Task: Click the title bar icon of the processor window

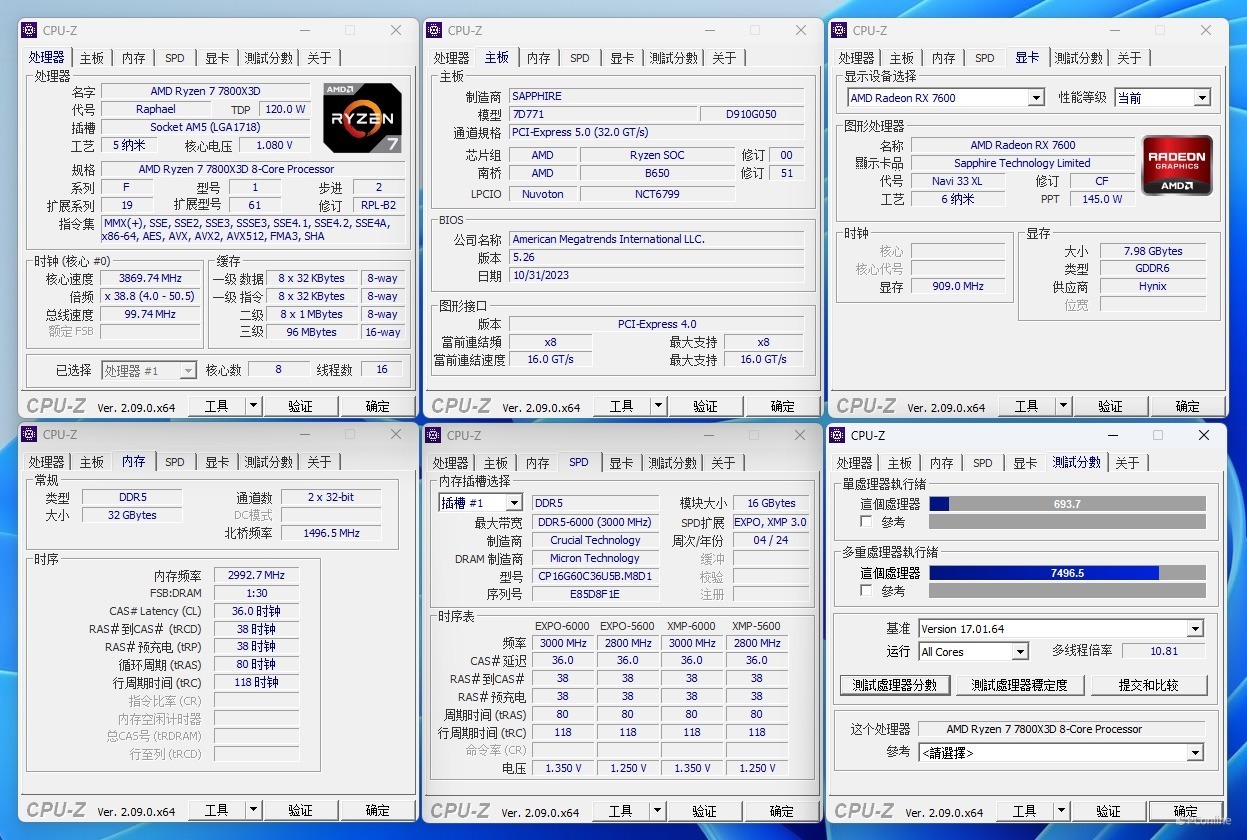Action: click(29, 31)
